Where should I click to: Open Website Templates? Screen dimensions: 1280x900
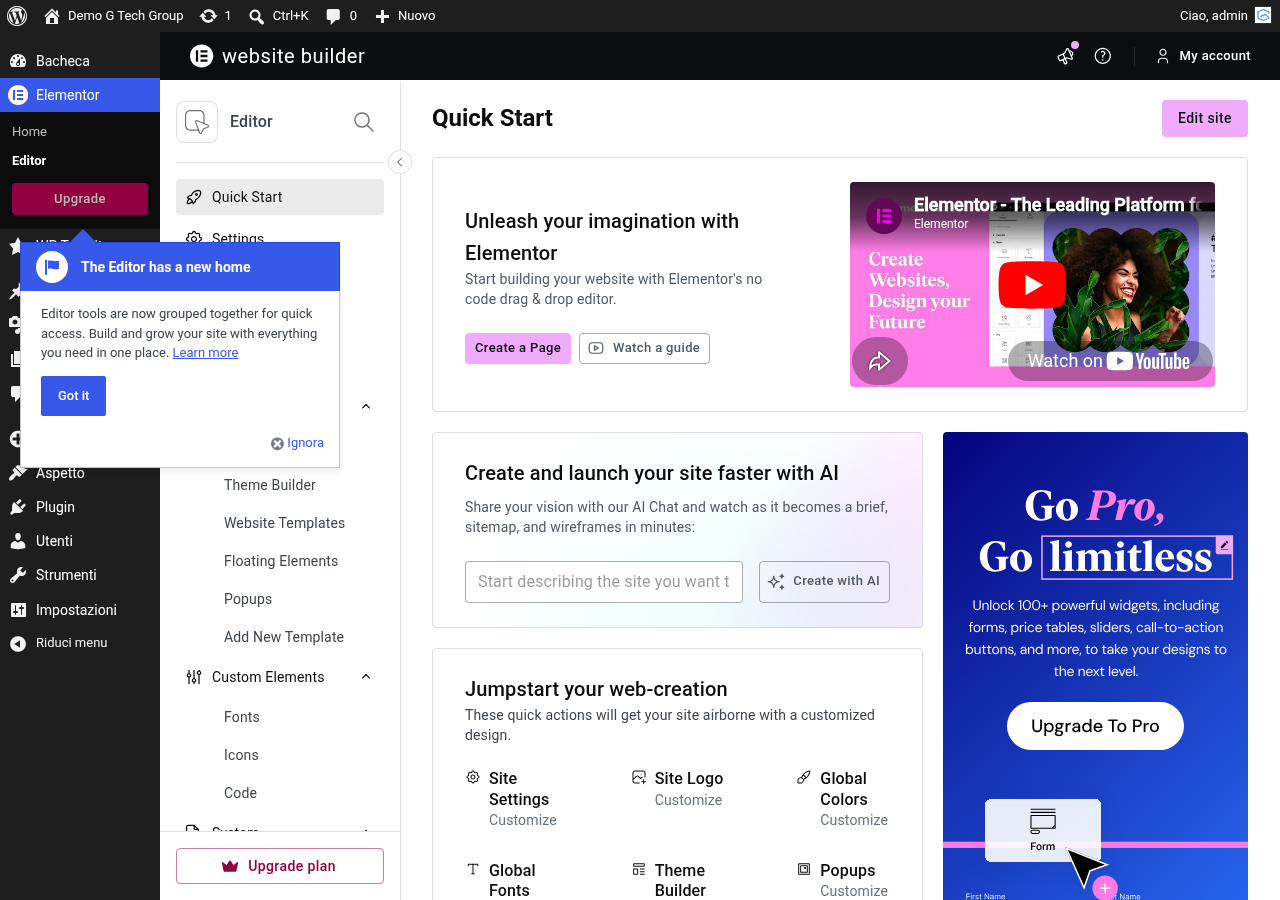(284, 523)
